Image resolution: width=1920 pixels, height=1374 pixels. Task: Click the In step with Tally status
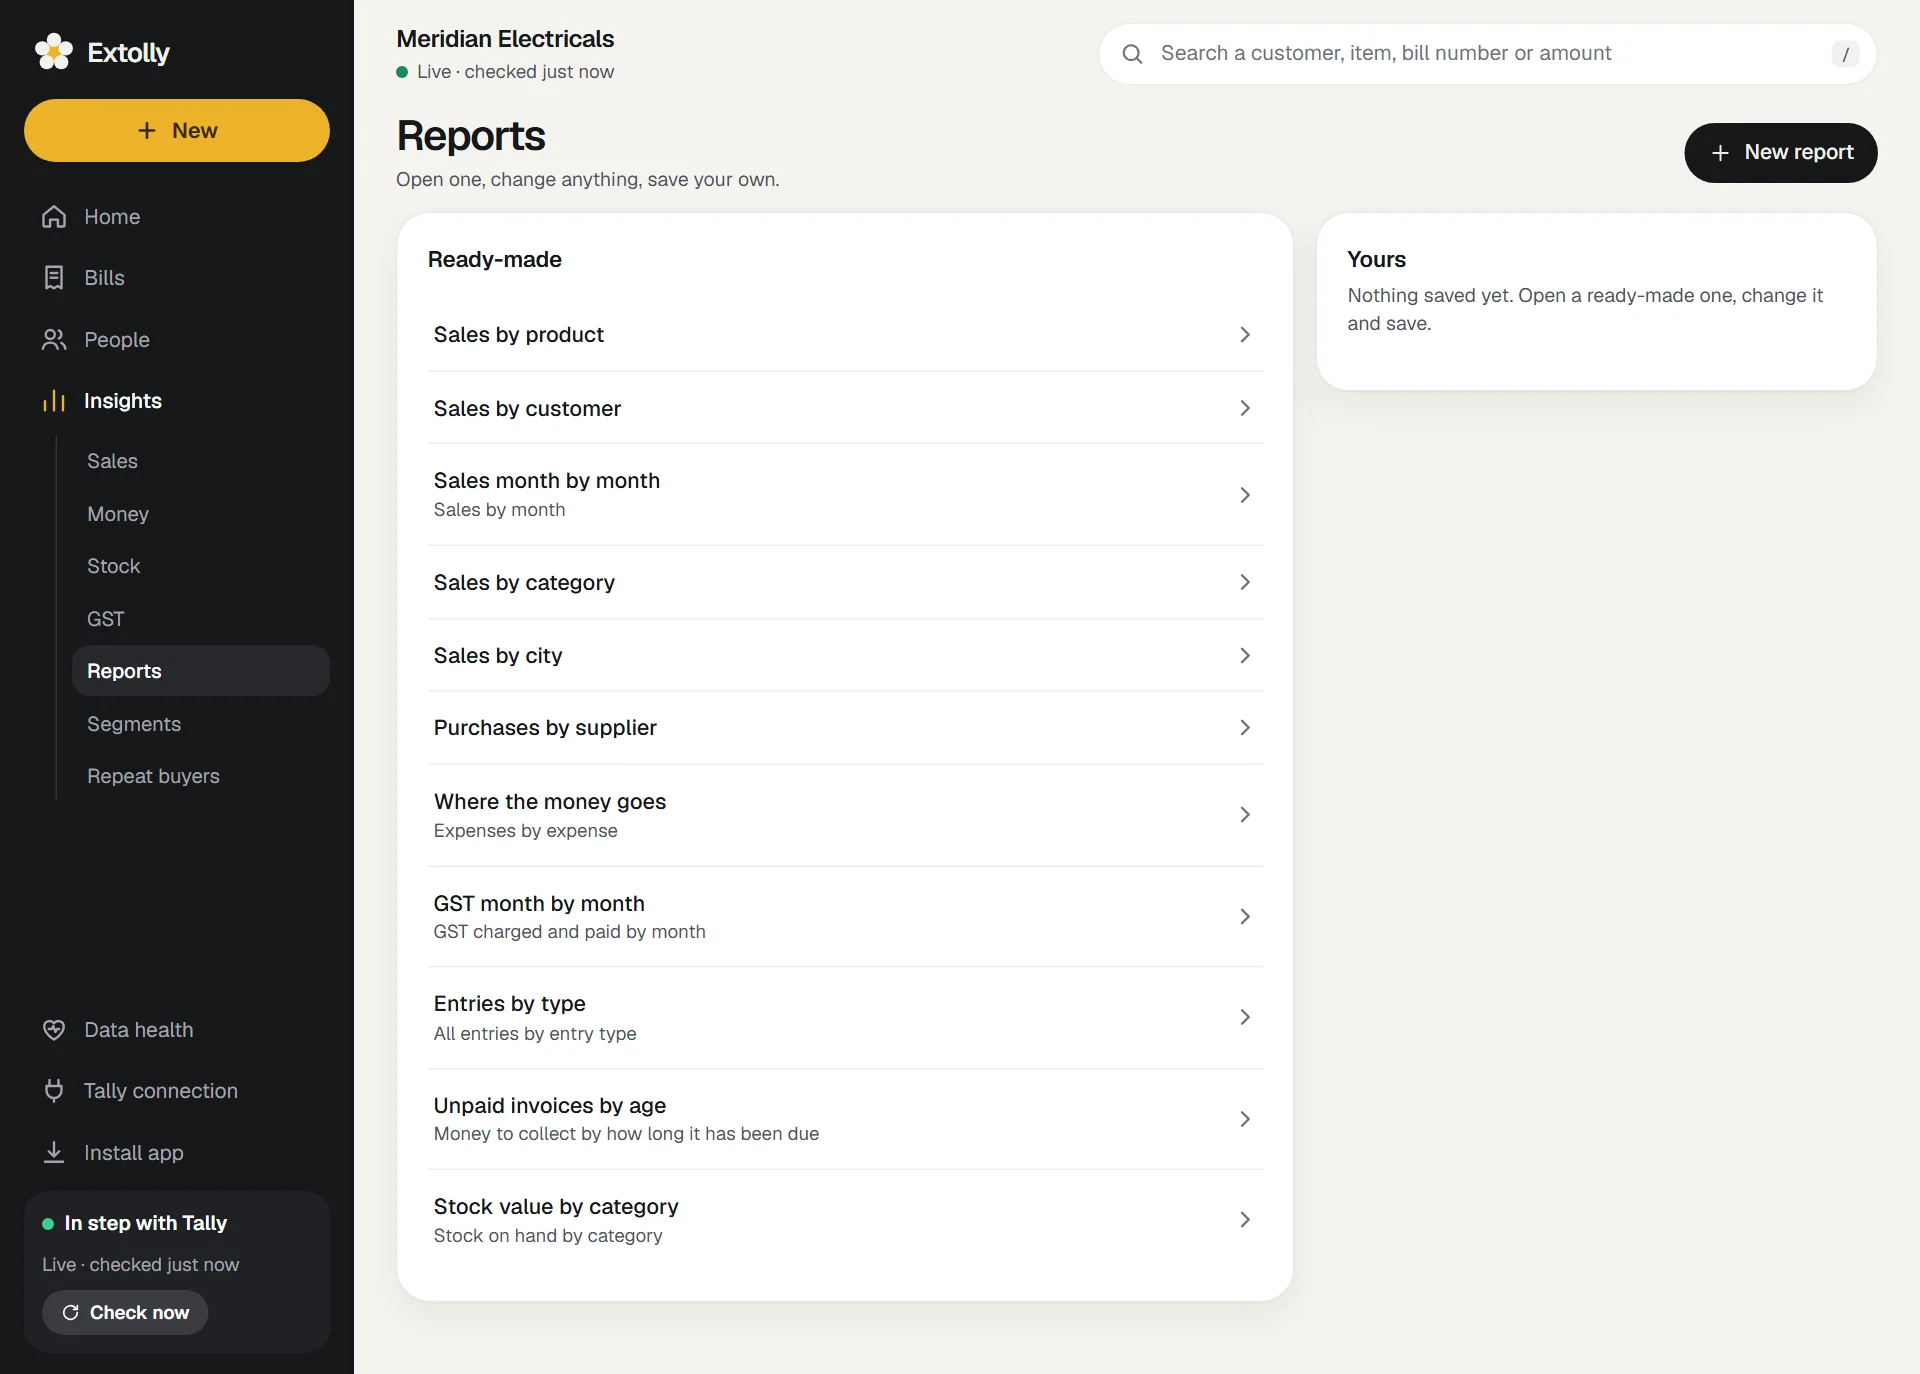point(146,1224)
